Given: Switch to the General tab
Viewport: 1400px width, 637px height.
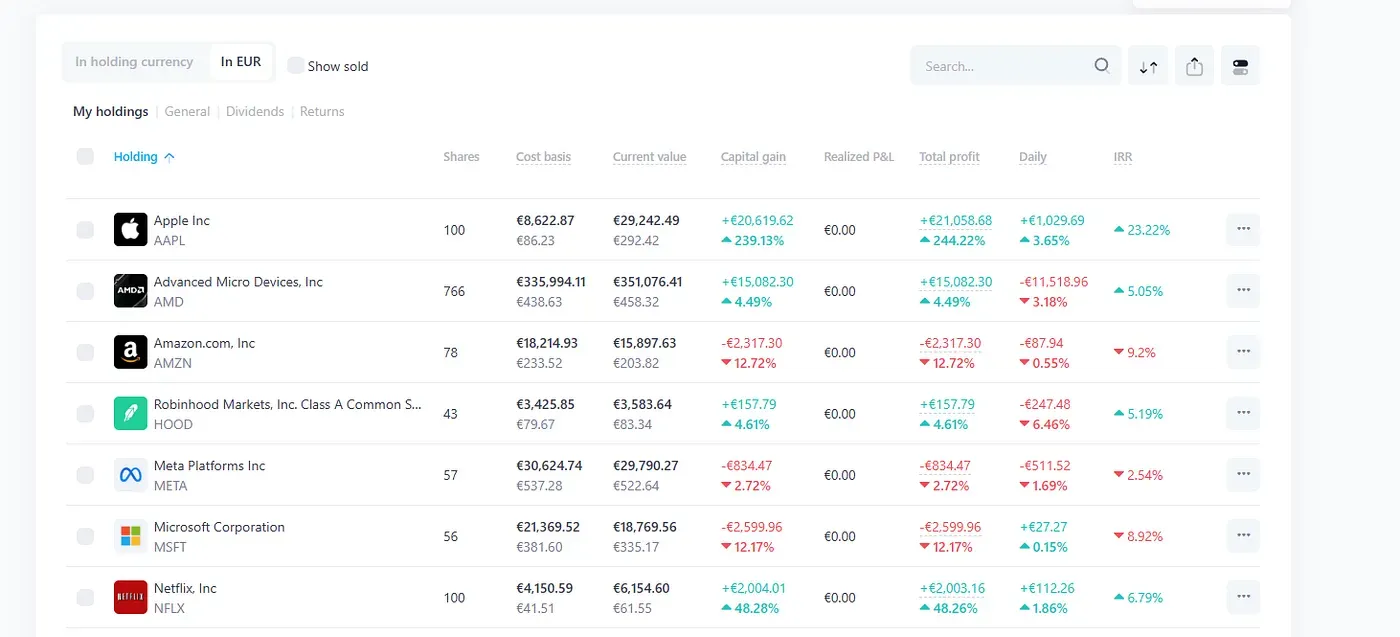Looking at the screenshot, I should click(x=187, y=112).
